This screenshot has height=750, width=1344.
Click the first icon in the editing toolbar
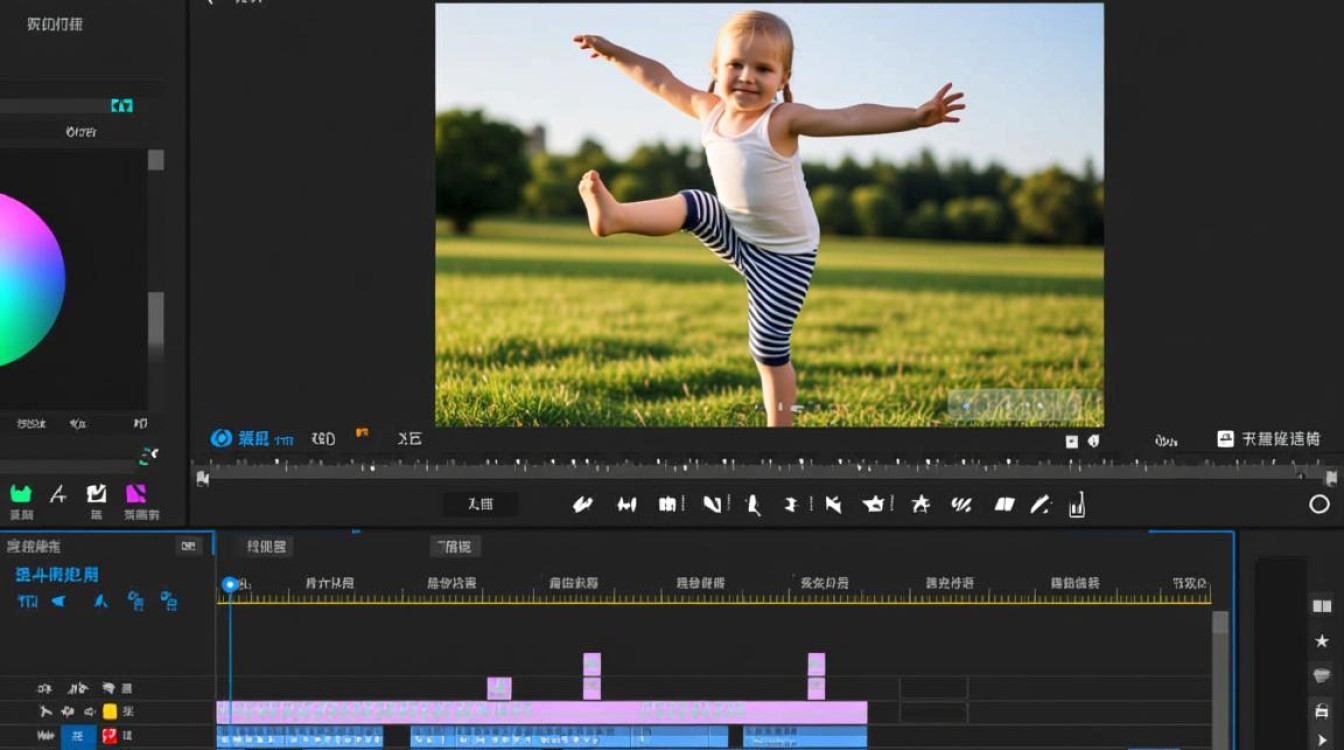[x=583, y=505]
